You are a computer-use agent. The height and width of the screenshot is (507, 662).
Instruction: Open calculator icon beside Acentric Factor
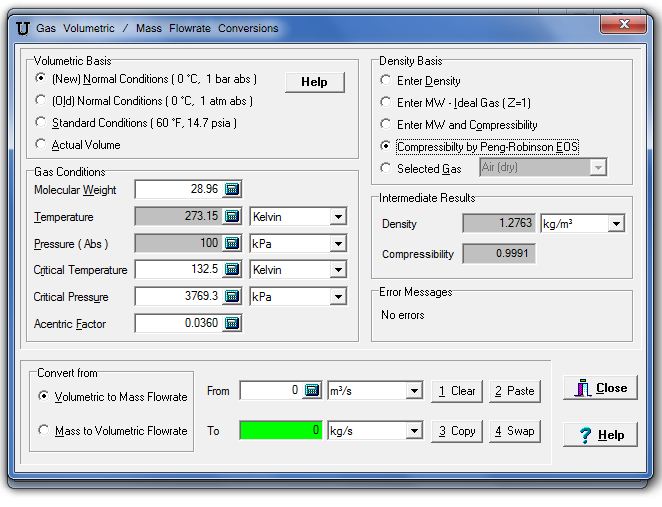232,323
